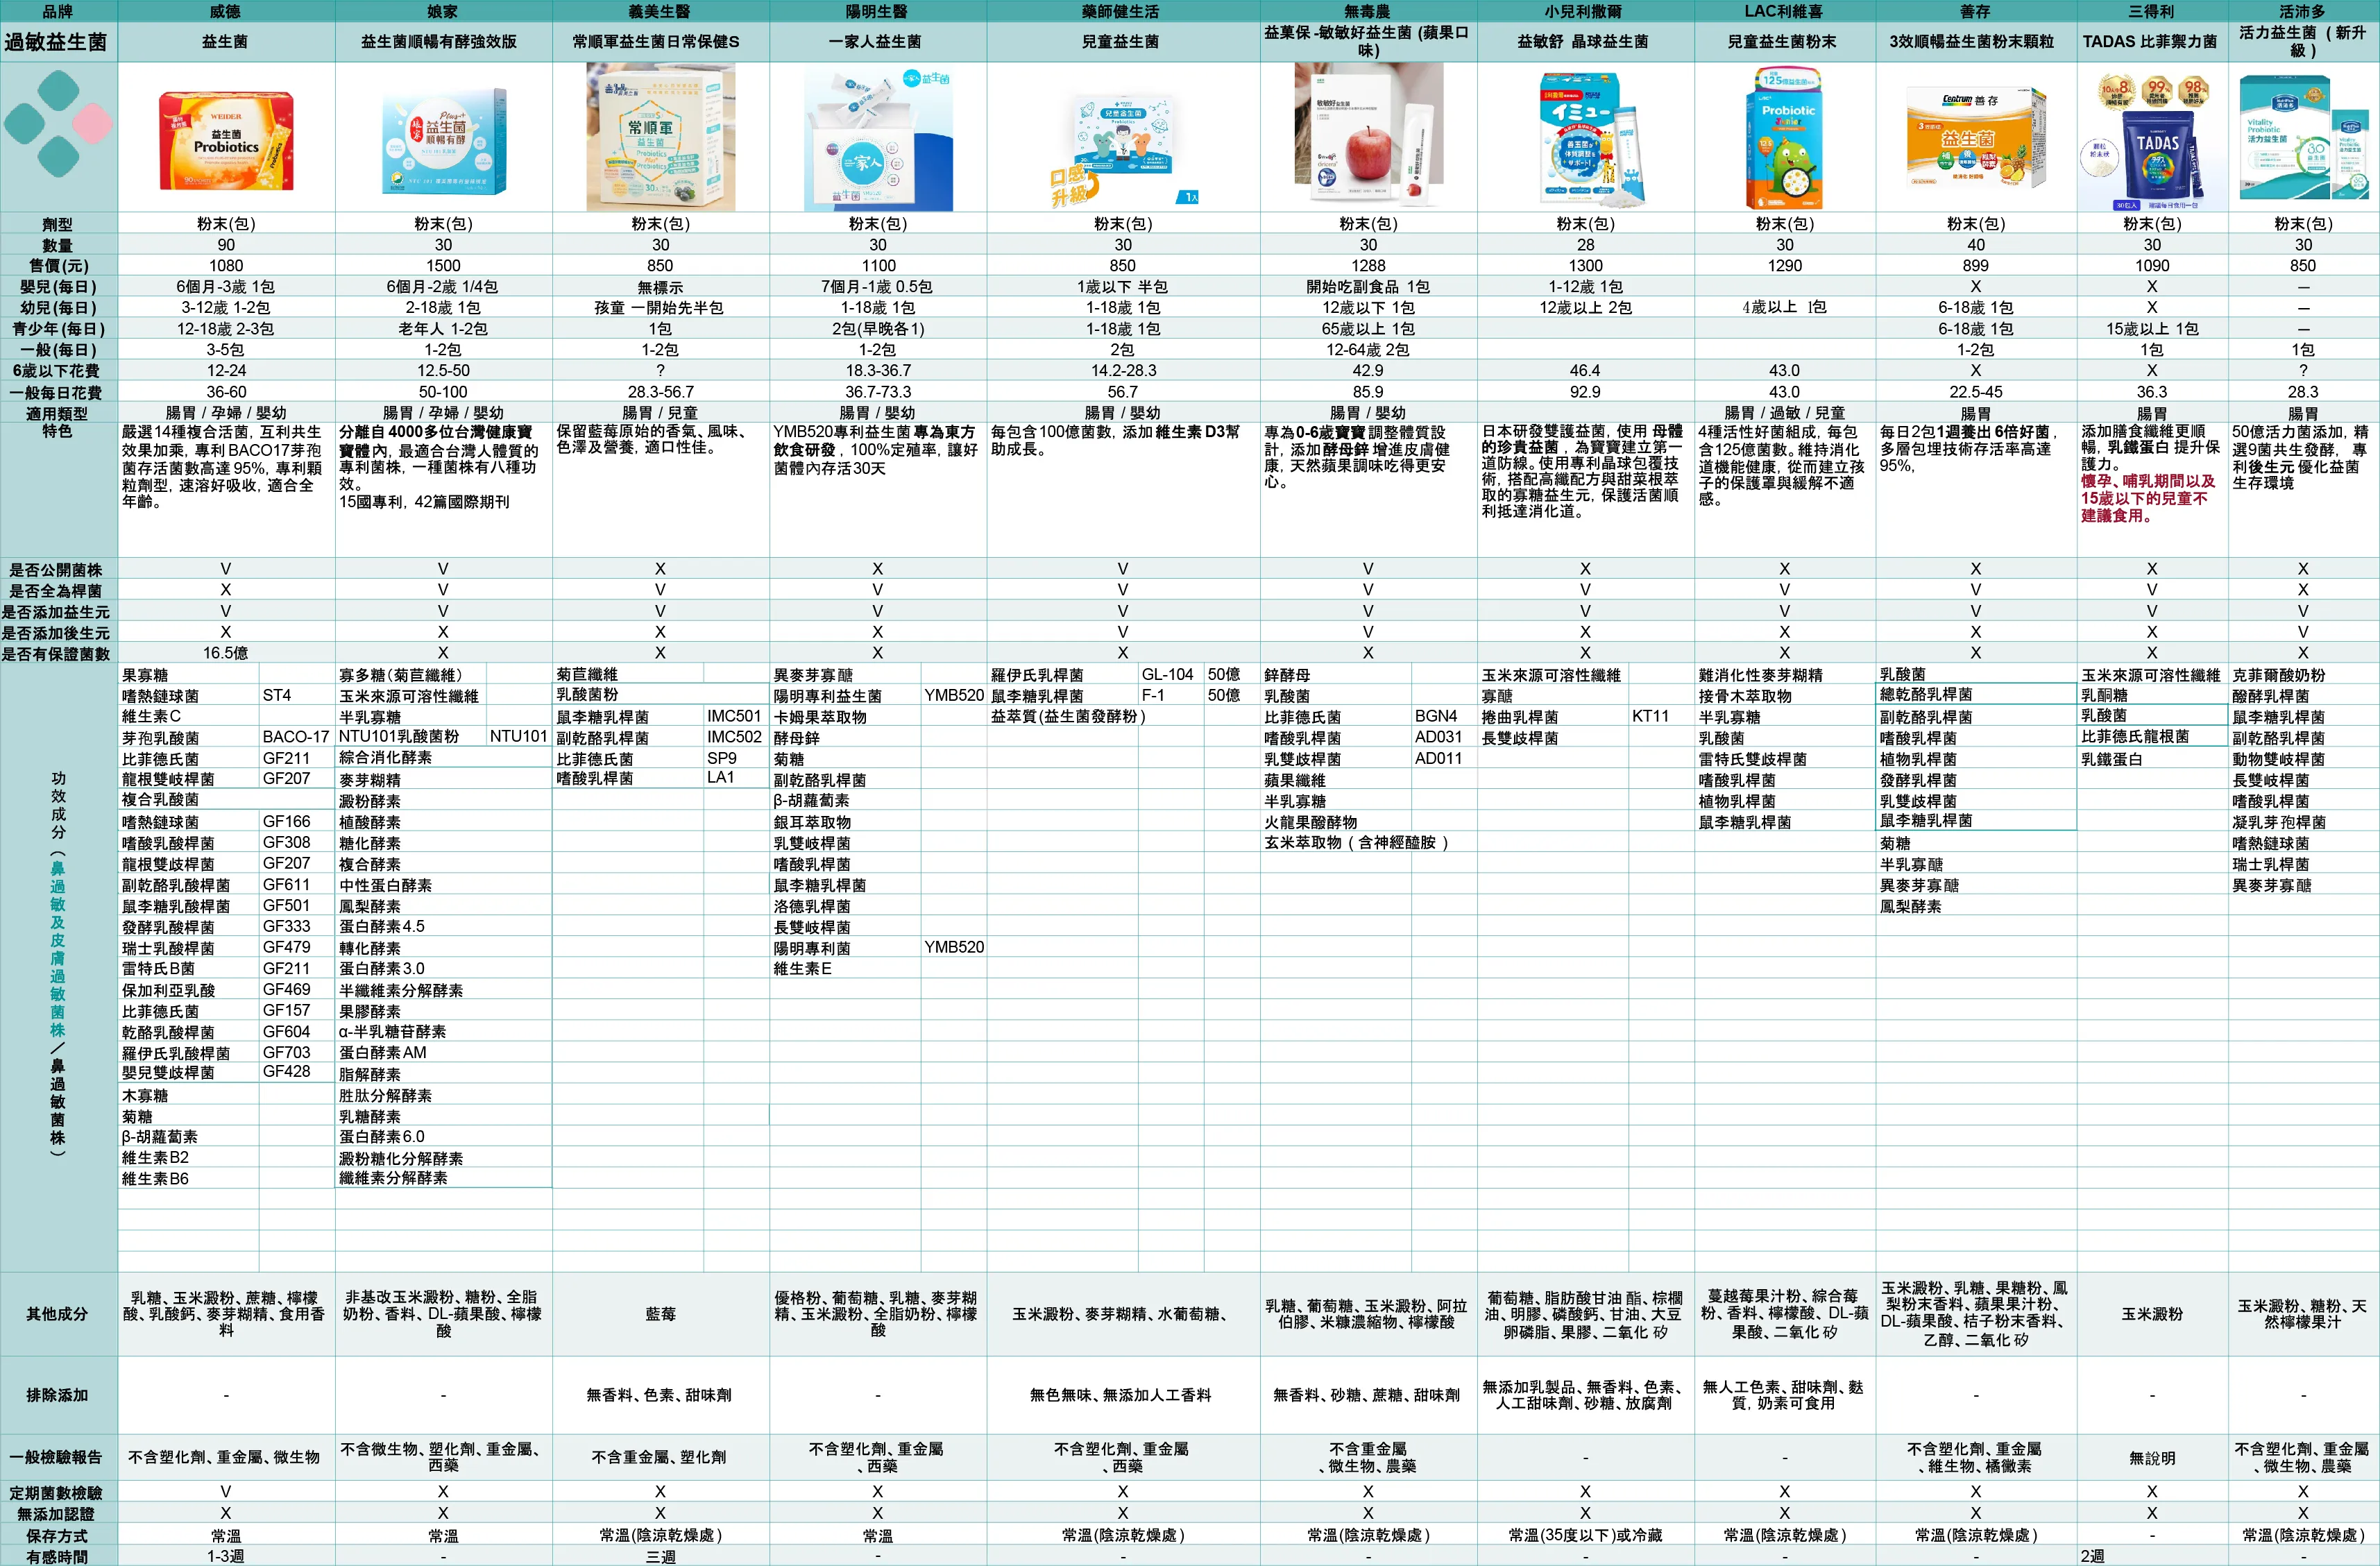Screen dimensions: 2380x1566
Task: Select the 常溫(35度以下)或冷藏 storage cell
Action: pos(1585,1535)
